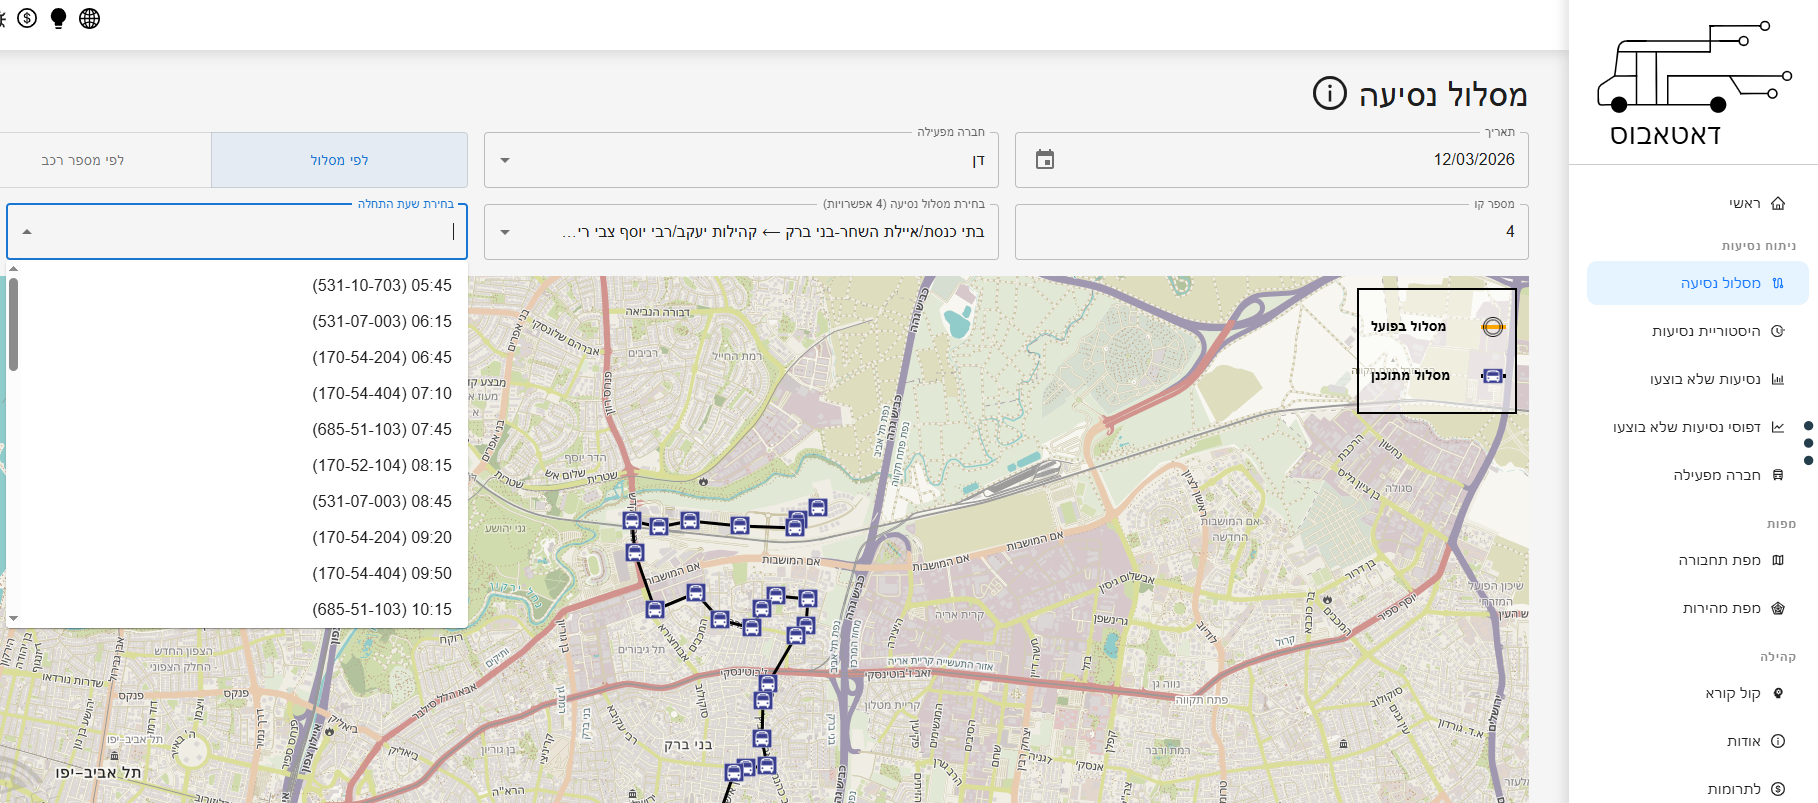Screen dimensions: 1818x803
Task: Open נסיעות שלא בוצעו bar chart icon
Action: (1778, 380)
